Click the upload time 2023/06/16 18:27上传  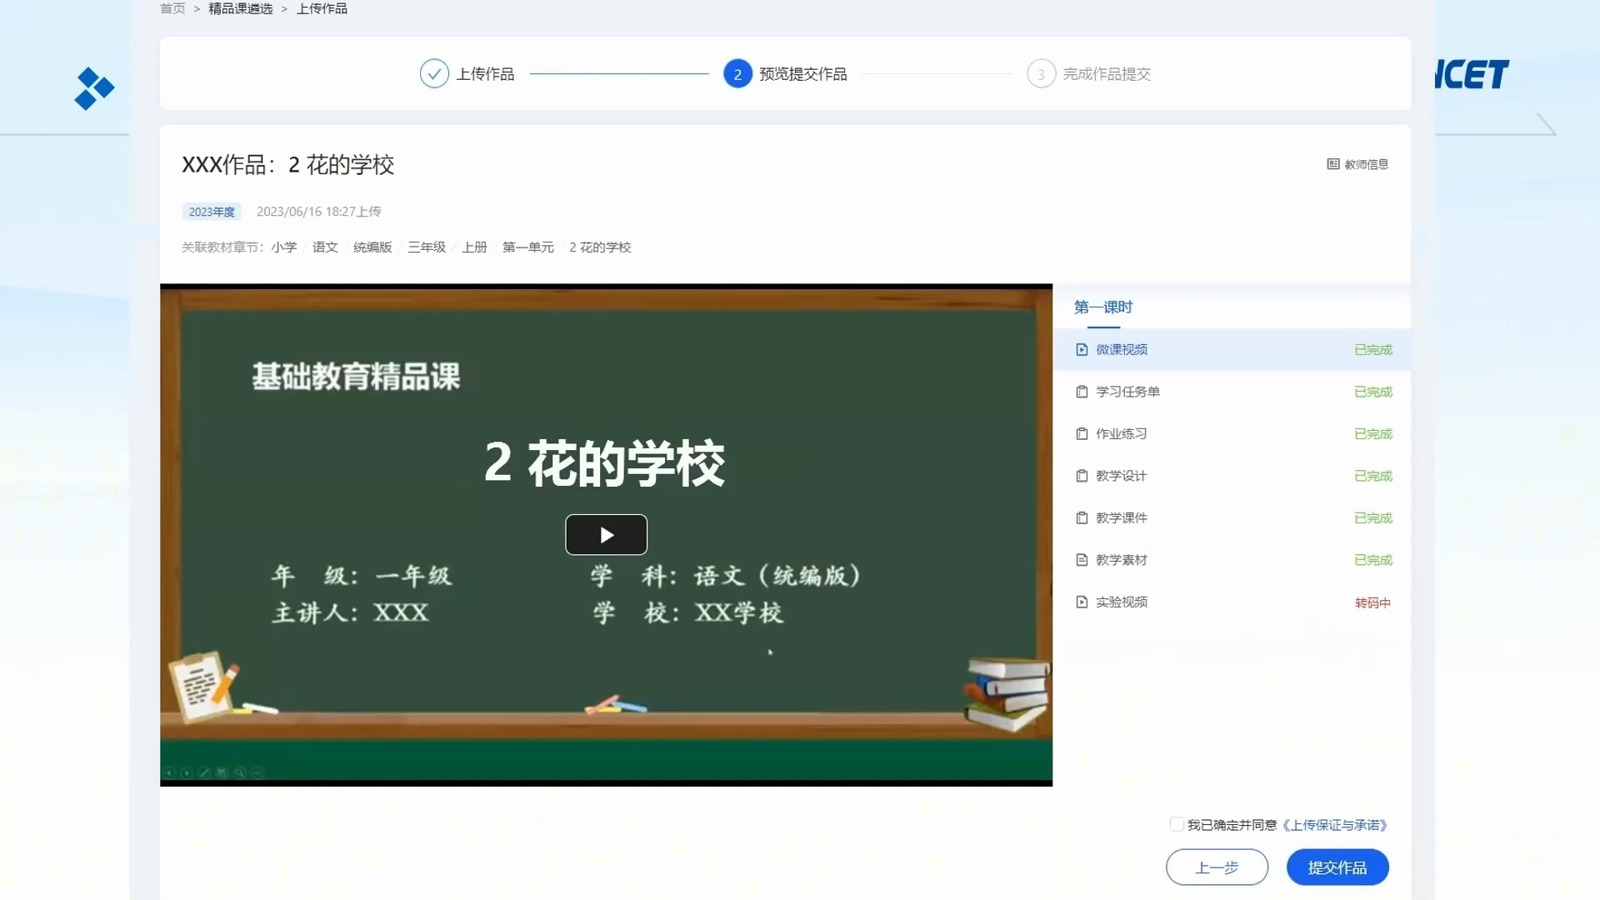[x=319, y=211]
